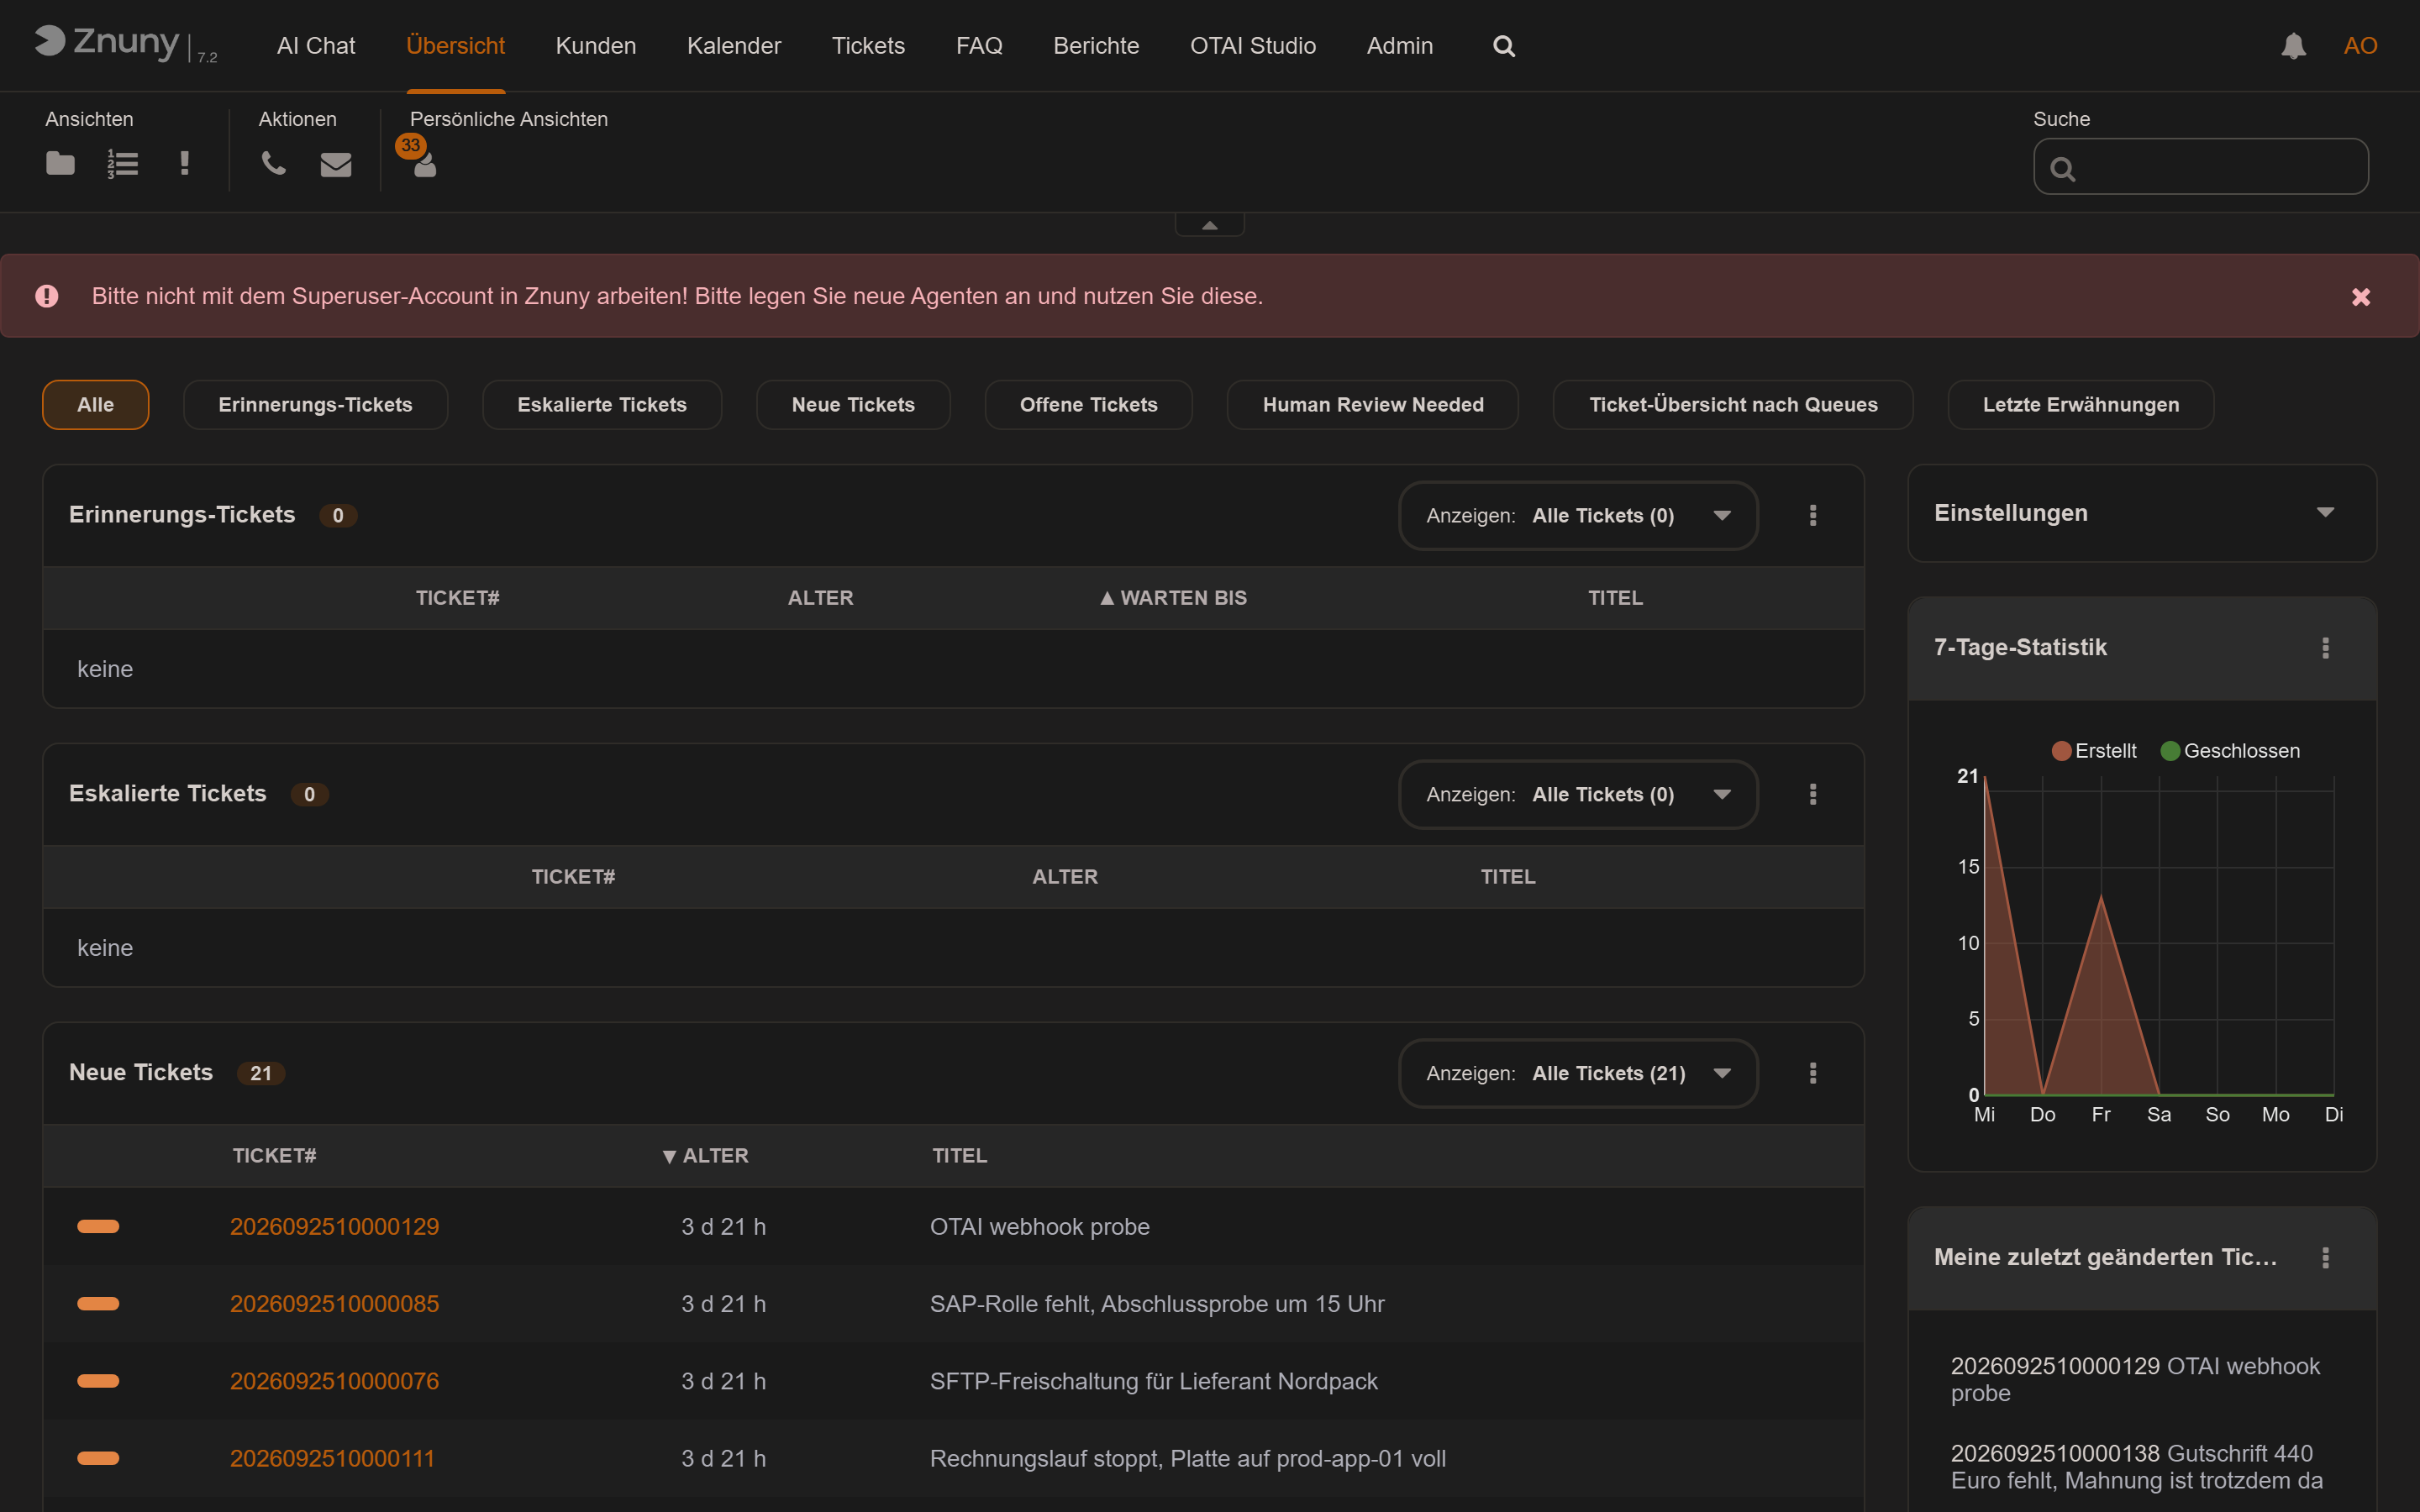Image resolution: width=2420 pixels, height=1512 pixels.
Task: Open Anzeigen dropdown in Eskalierte Tickets
Action: point(1577,794)
